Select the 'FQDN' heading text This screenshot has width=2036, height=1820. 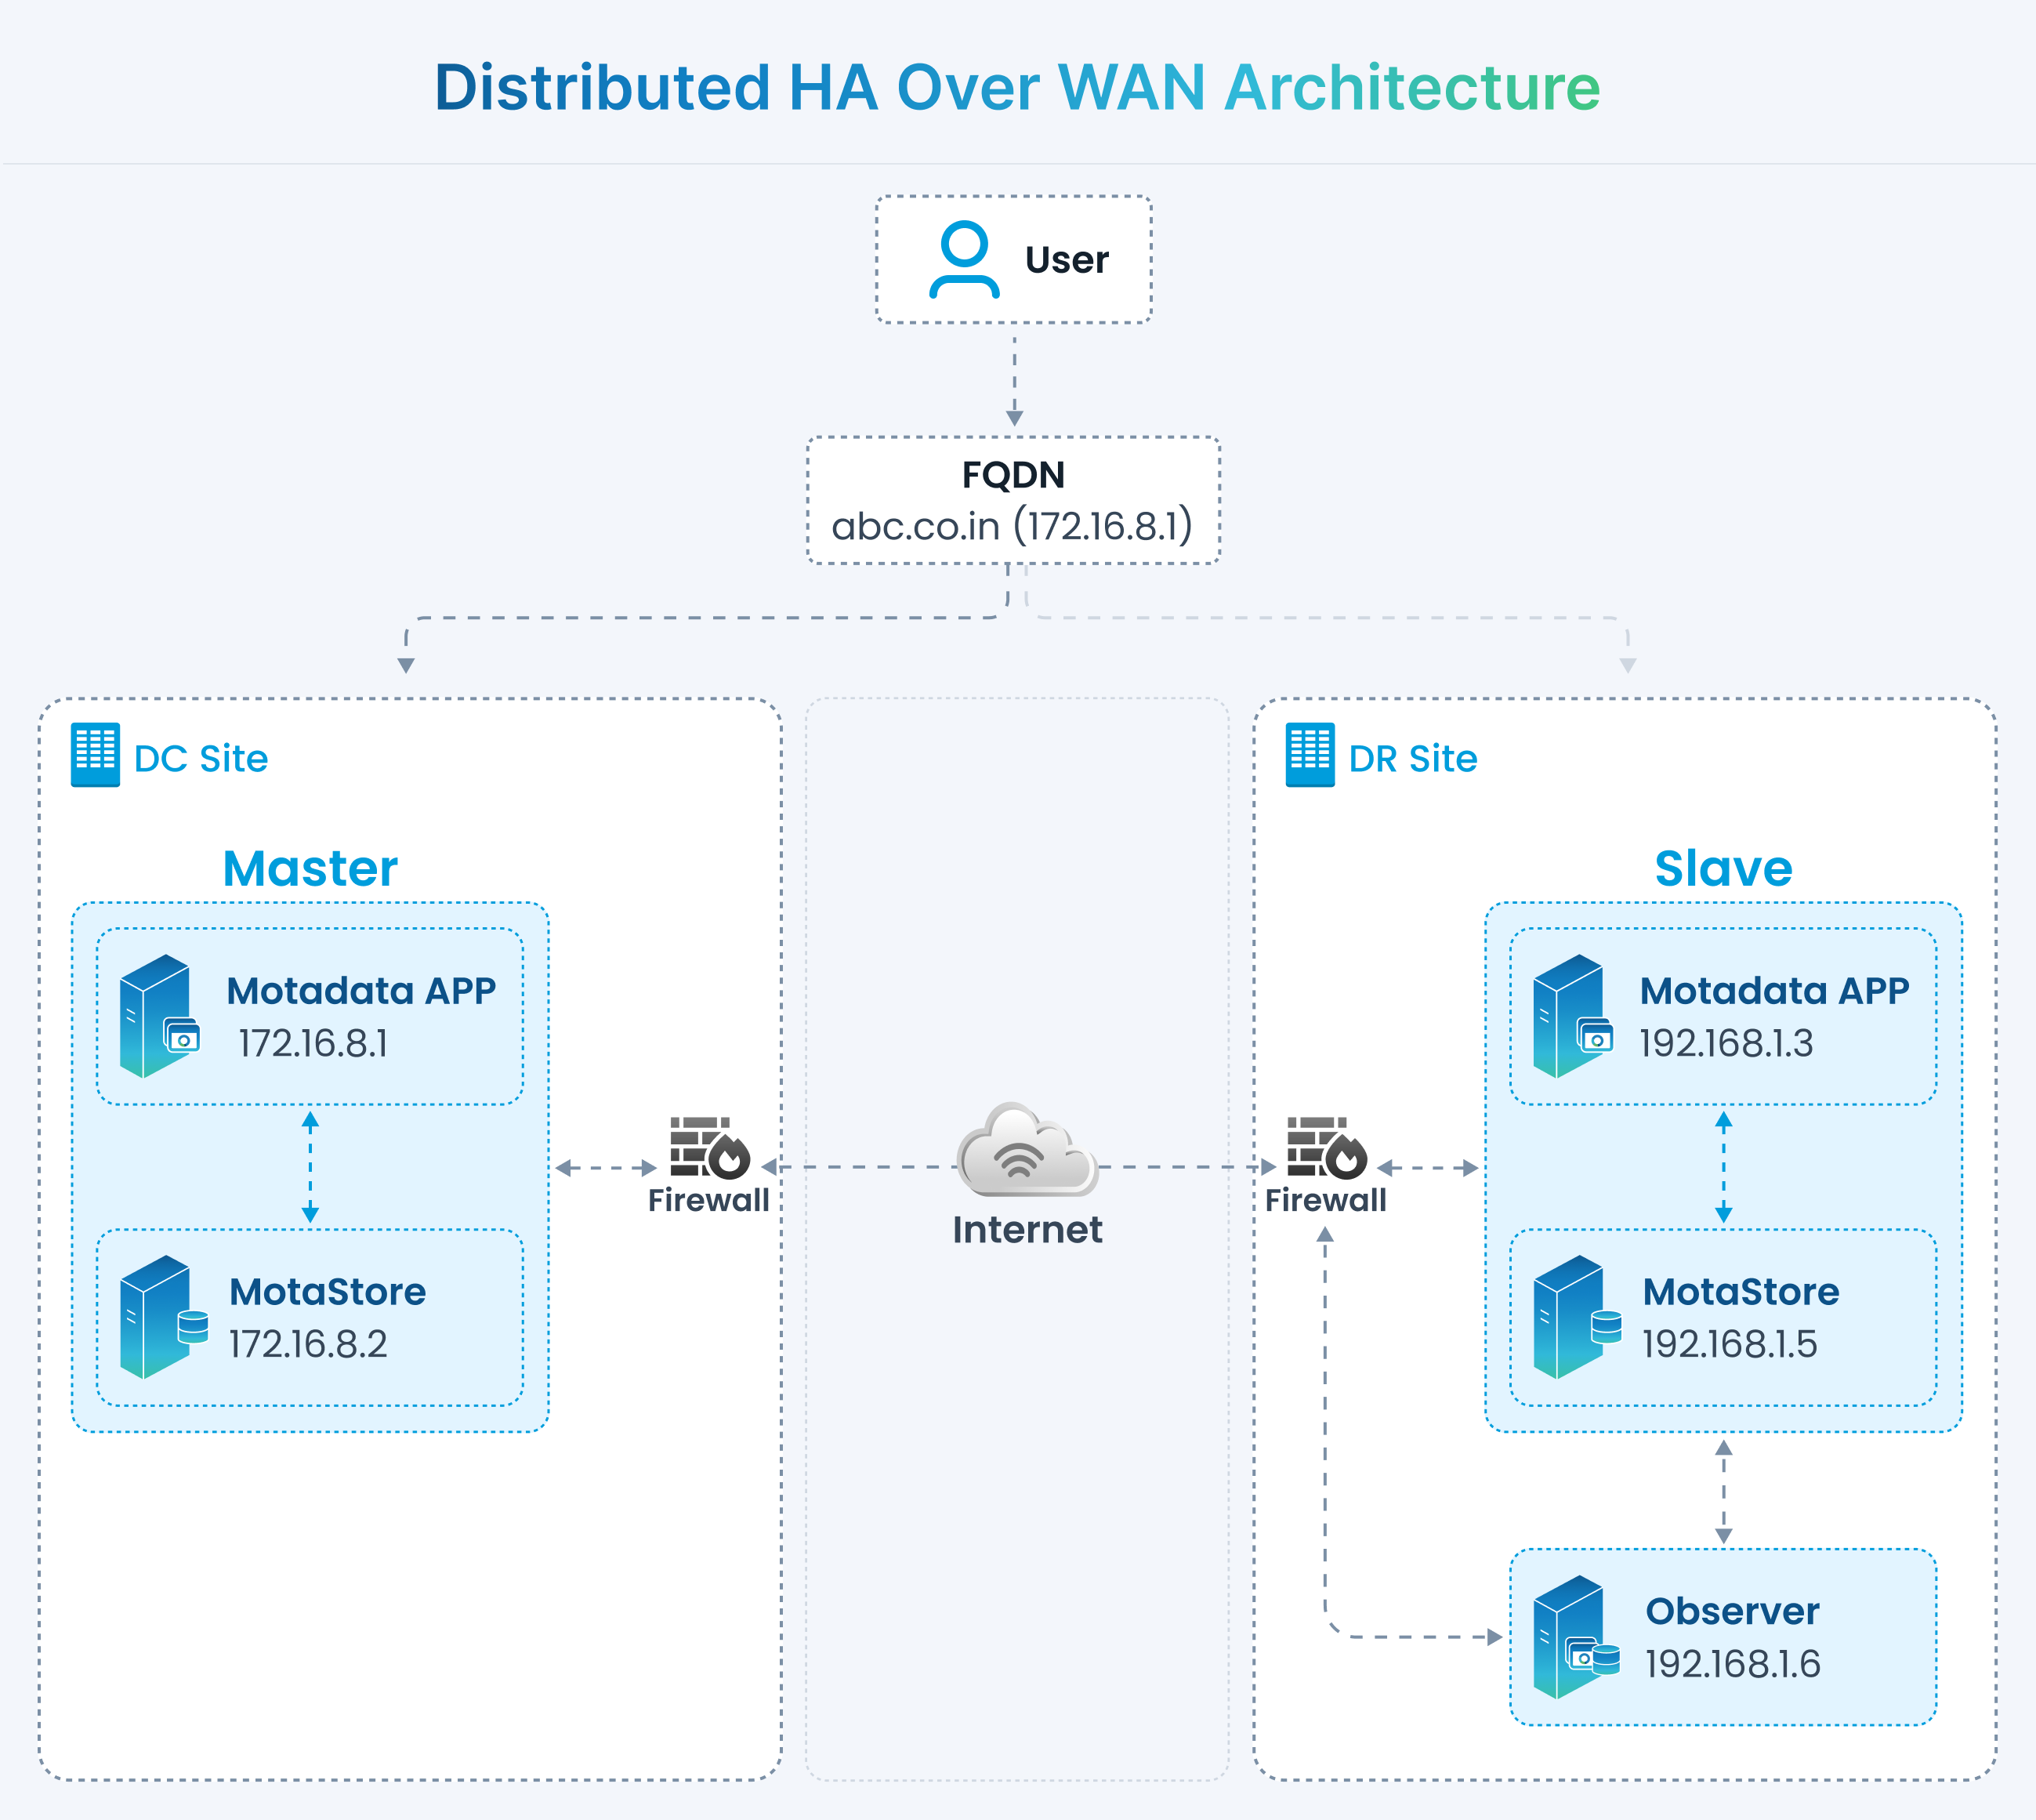[x=1013, y=475]
